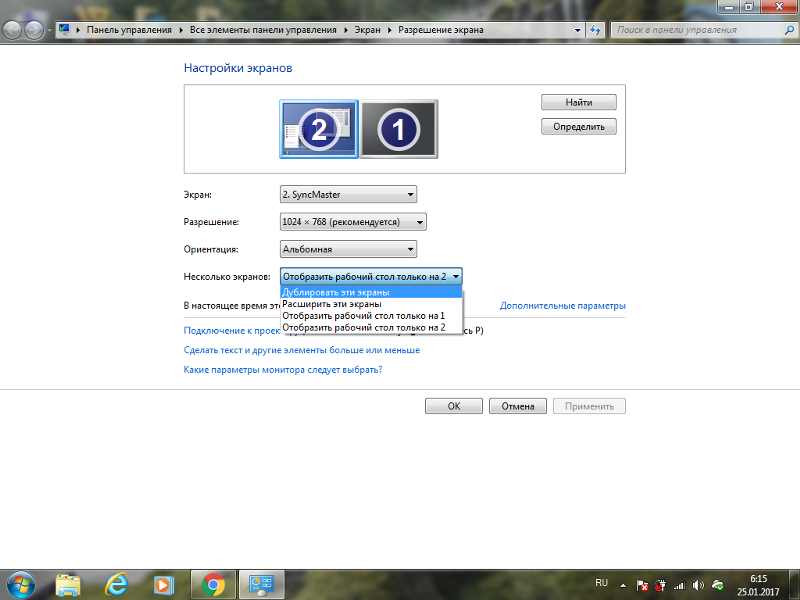Show hidden tray icons arrow
Image resolution: width=800 pixels, height=600 pixels.
623,585
